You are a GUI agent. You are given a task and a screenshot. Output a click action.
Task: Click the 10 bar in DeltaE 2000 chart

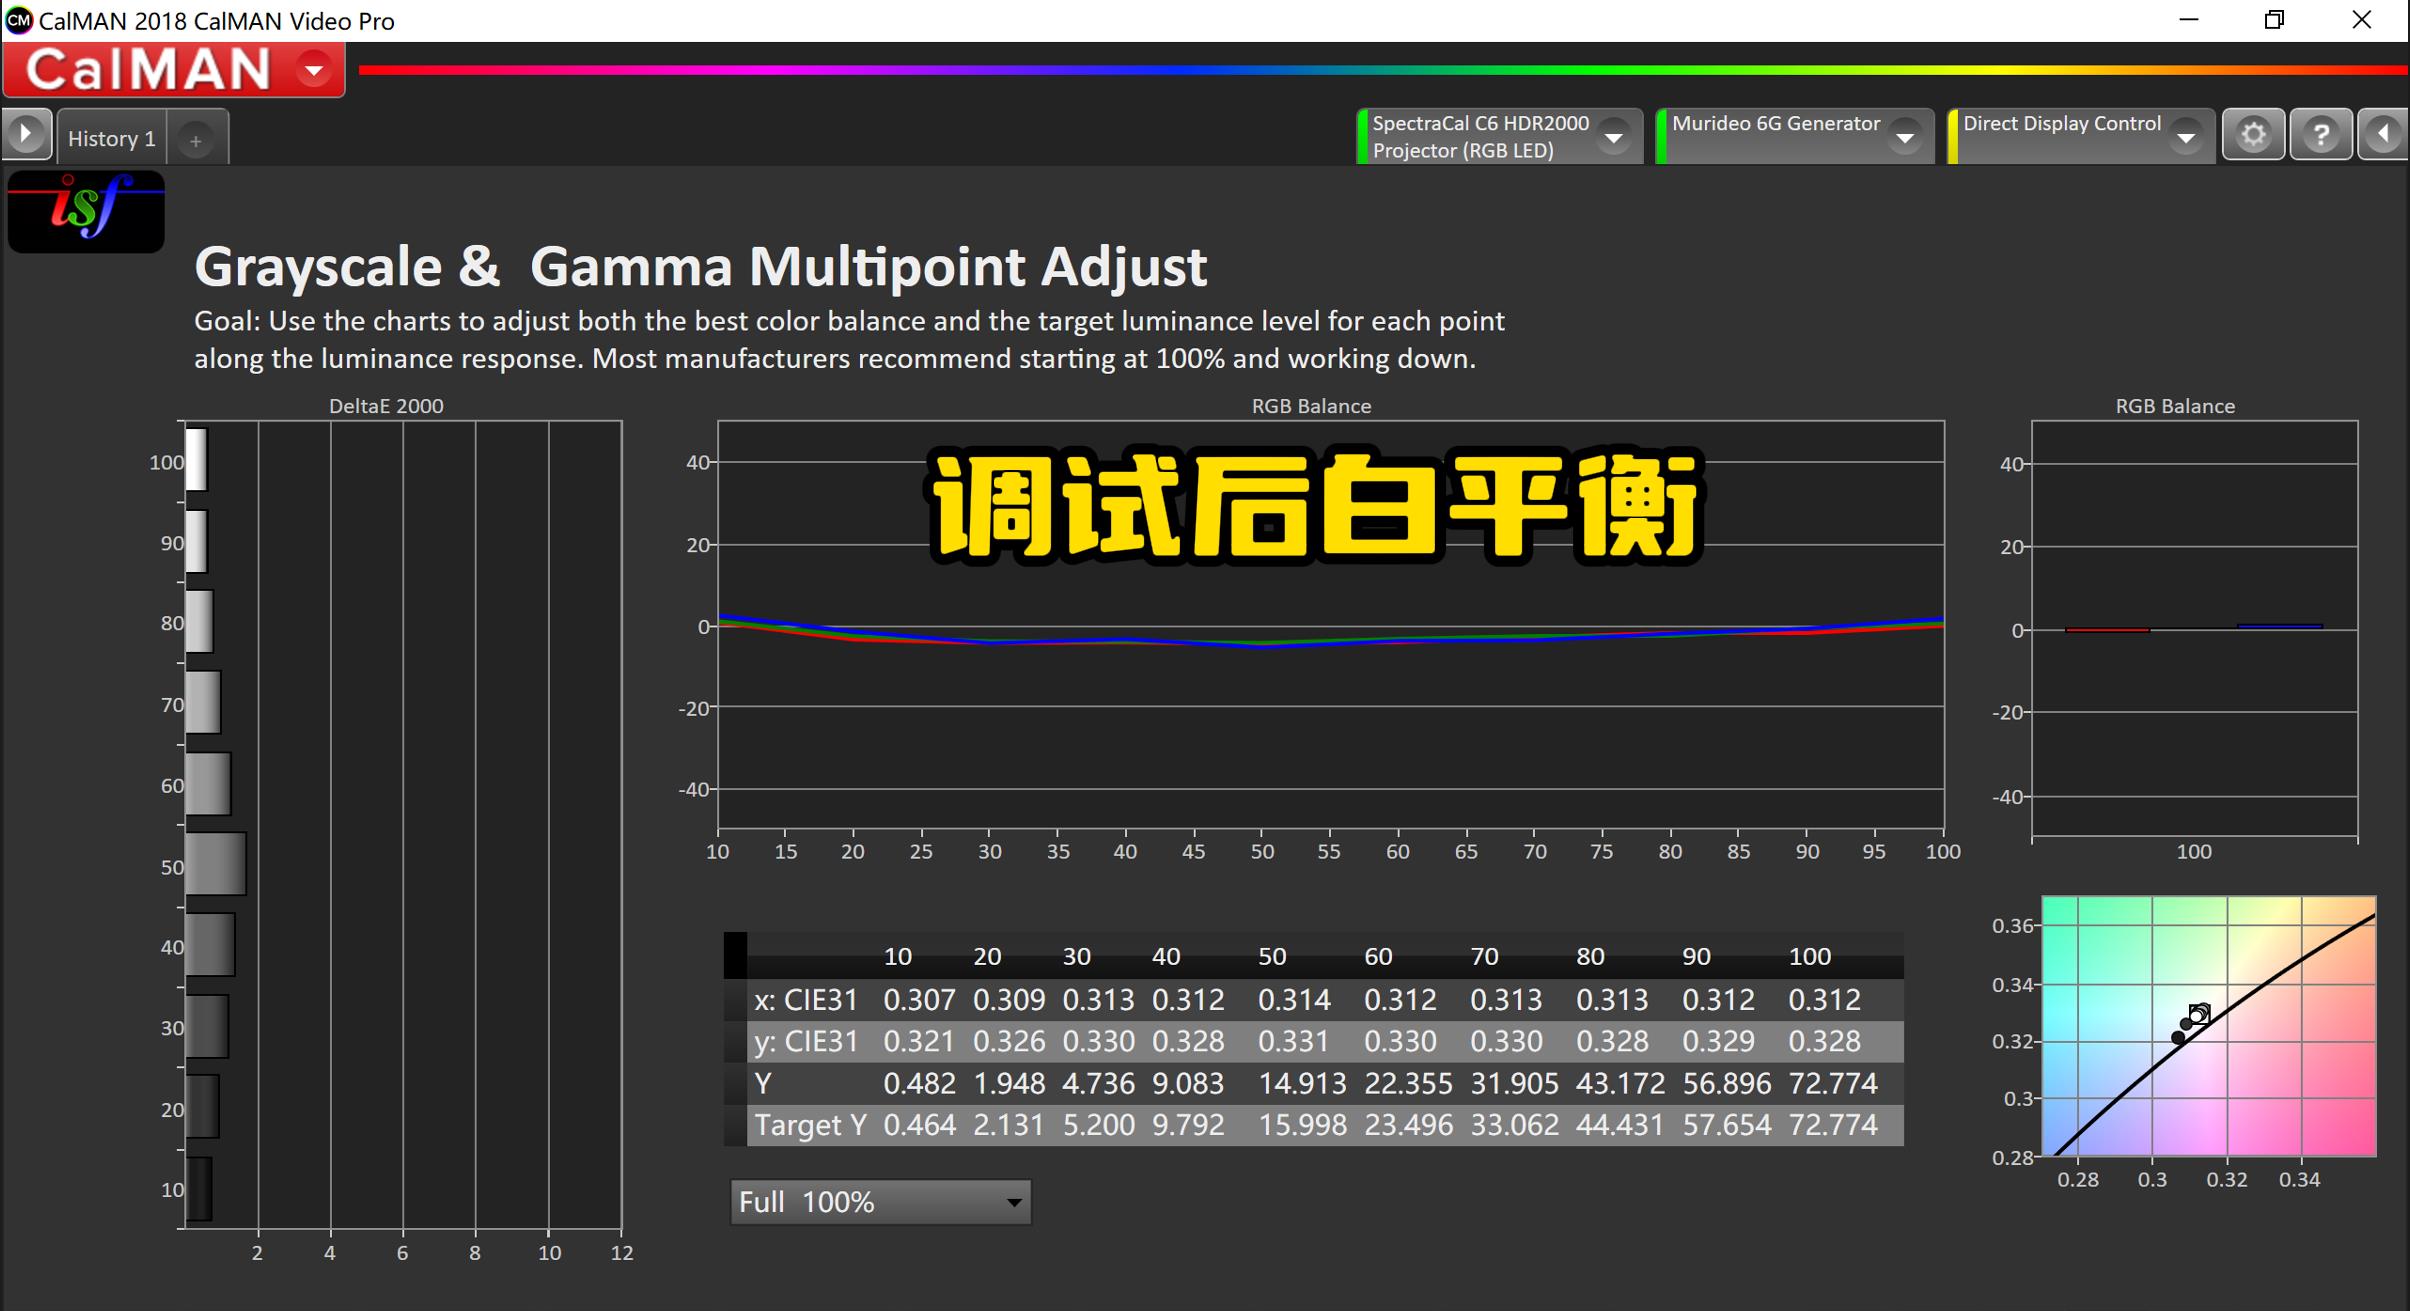click(199, 1189)
